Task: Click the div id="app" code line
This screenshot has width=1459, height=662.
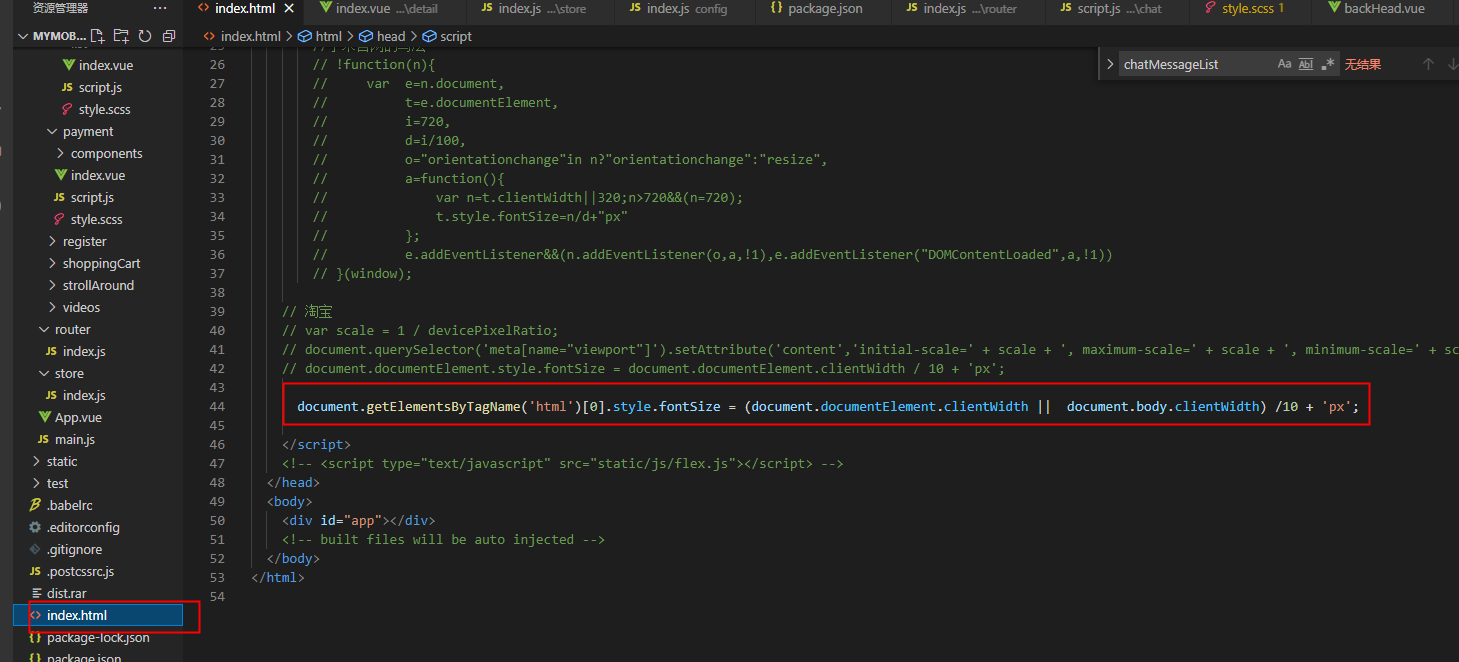Action: [x=358, y=520]
